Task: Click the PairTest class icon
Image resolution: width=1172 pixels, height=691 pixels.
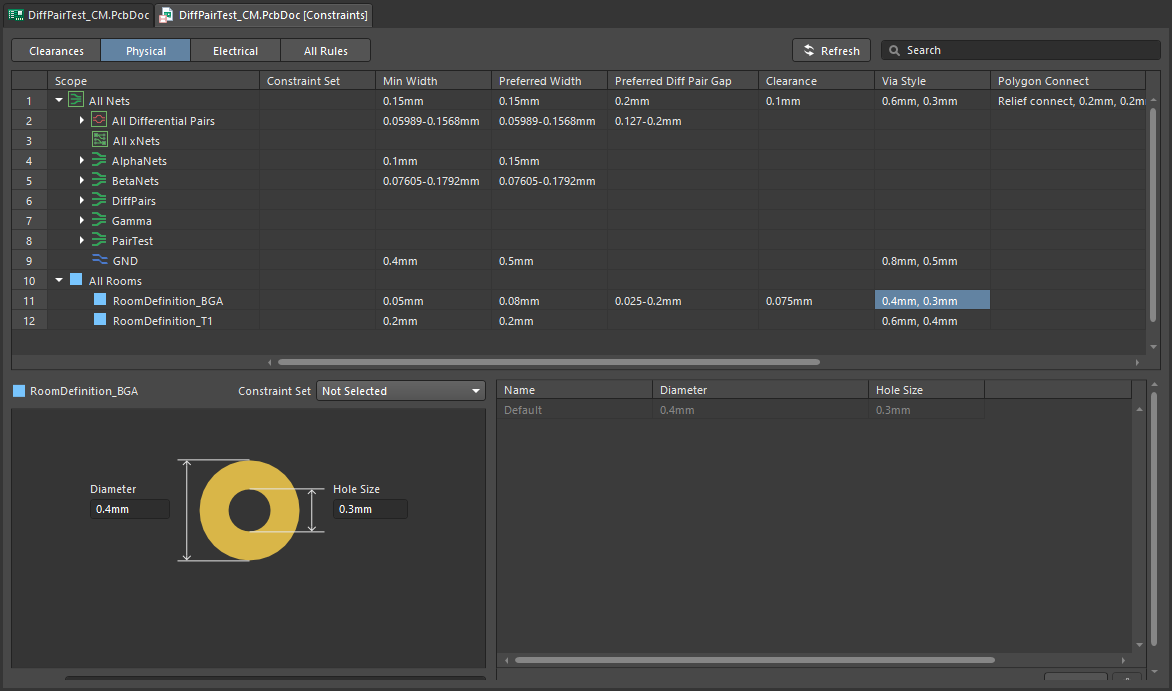Action: [99, 240]
